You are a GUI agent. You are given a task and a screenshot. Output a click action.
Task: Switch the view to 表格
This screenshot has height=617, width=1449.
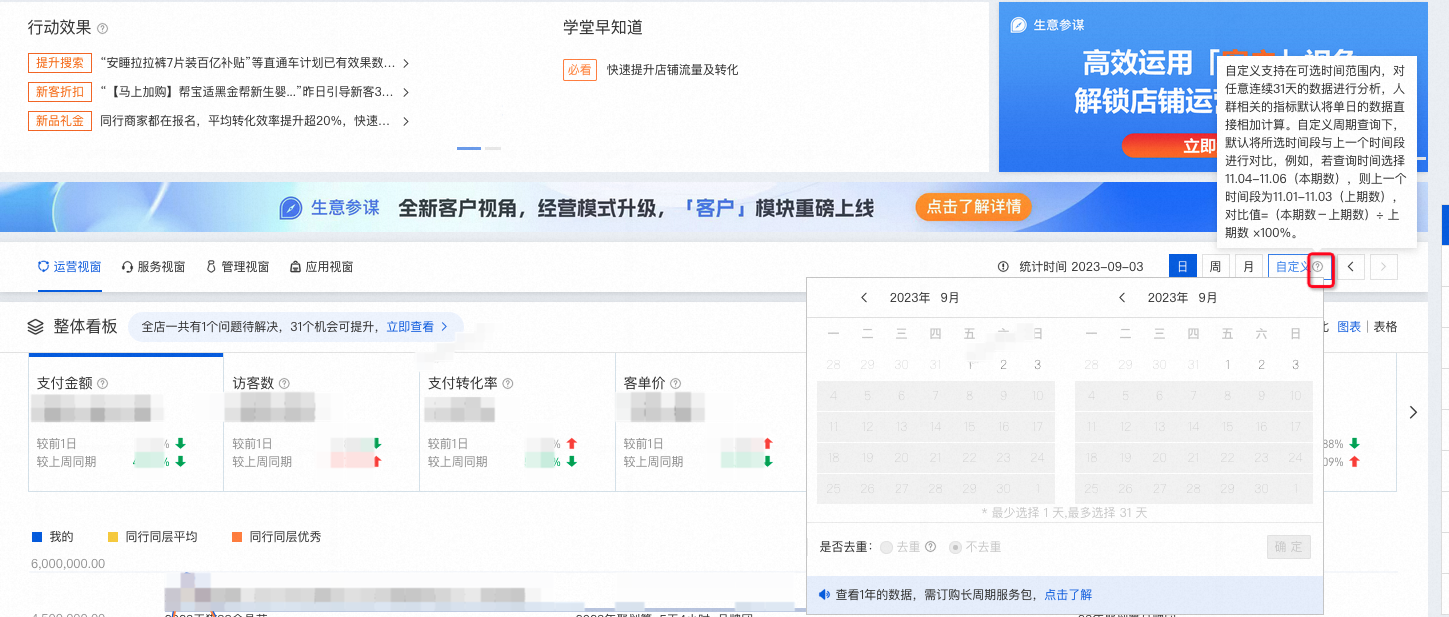(1385, 326)
